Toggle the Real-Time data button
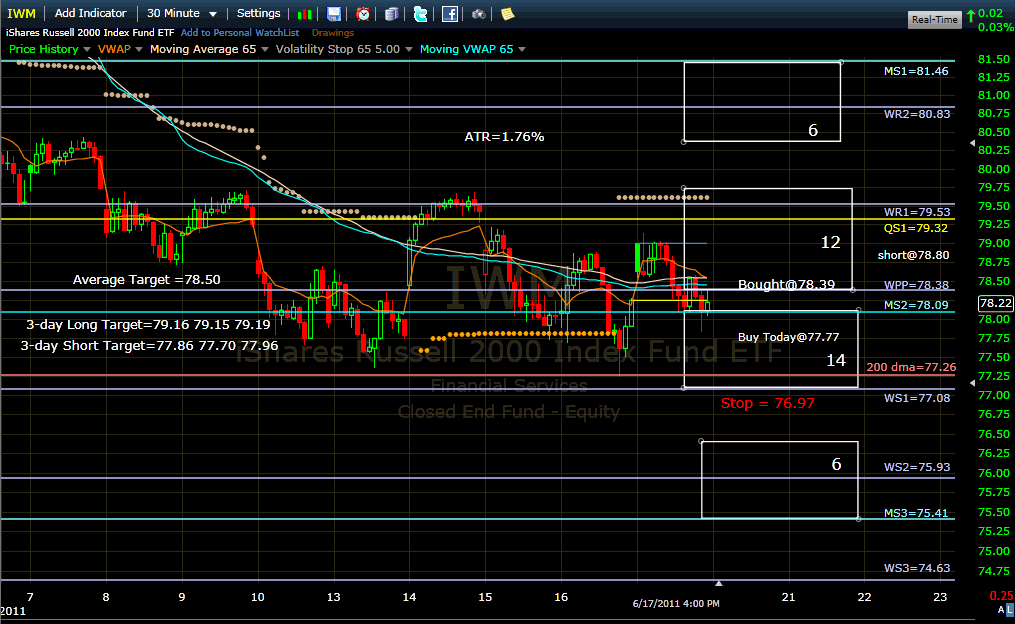 [934, 20]
